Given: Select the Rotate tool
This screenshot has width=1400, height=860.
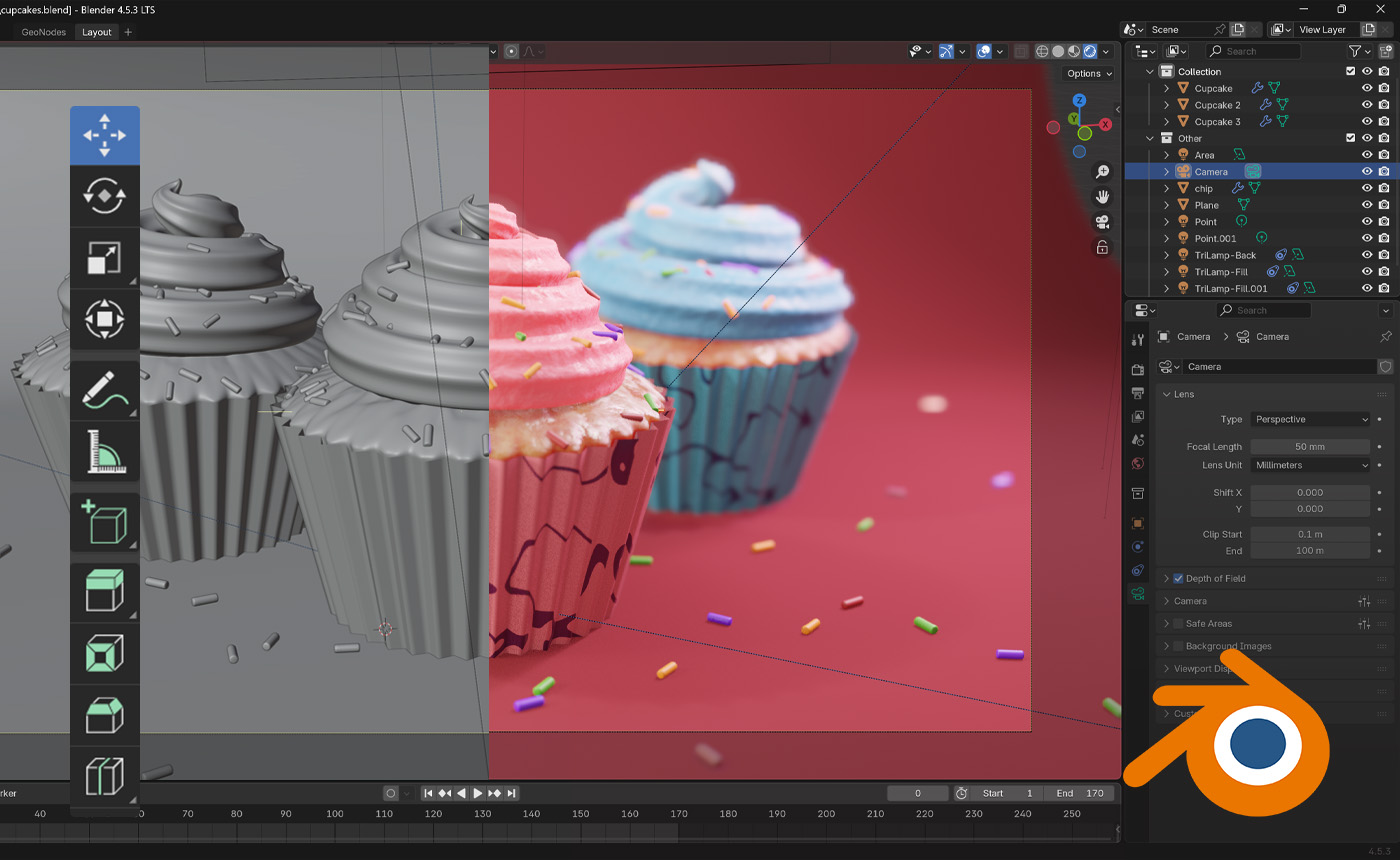Looking at the screenshot, I should pyautogui.click(x=104, y=195).
